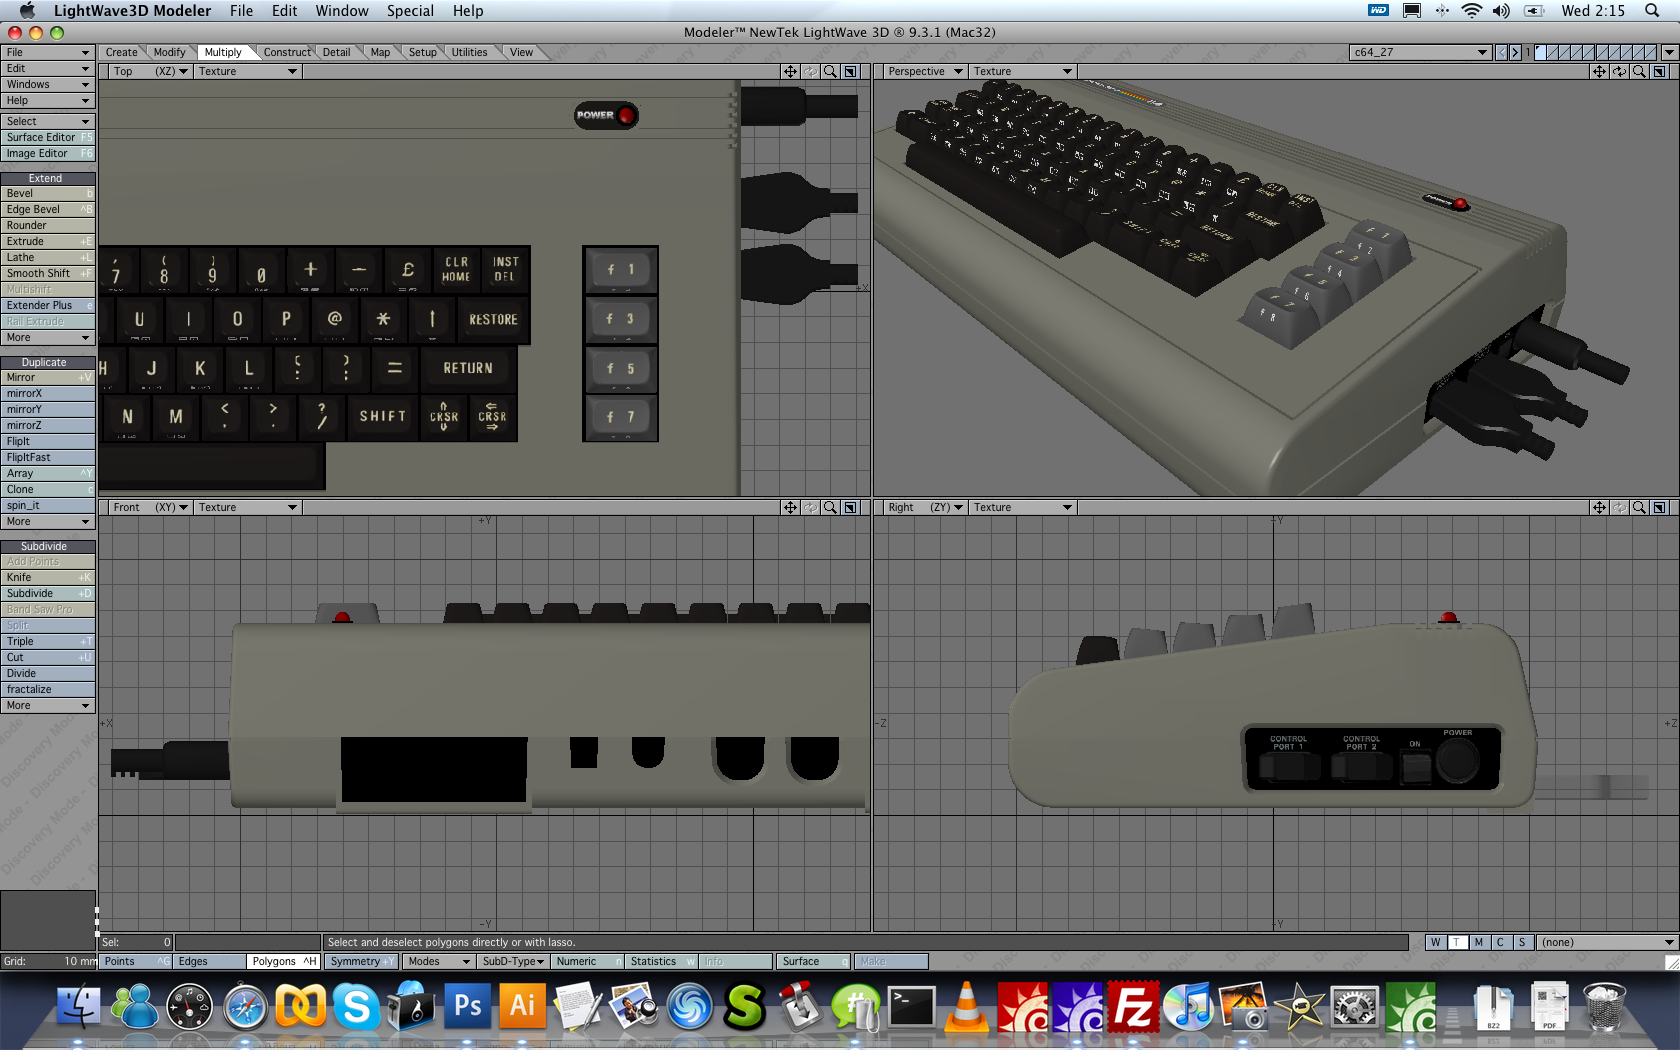This screenshot has height=1050, width=1680.
Task: Open the Right (ZY) view type dropdown
Action: pyautogui.click(x=924, y=508)
